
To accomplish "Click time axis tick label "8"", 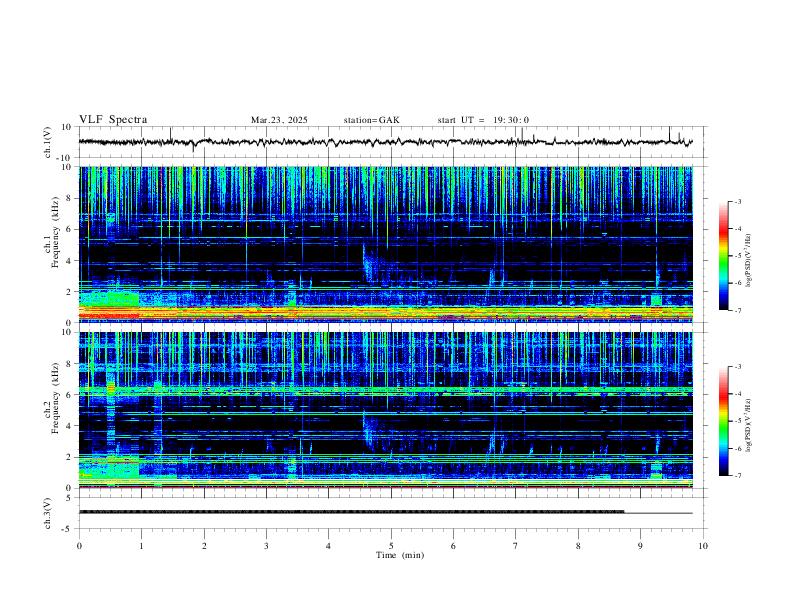I will point(578,546).
